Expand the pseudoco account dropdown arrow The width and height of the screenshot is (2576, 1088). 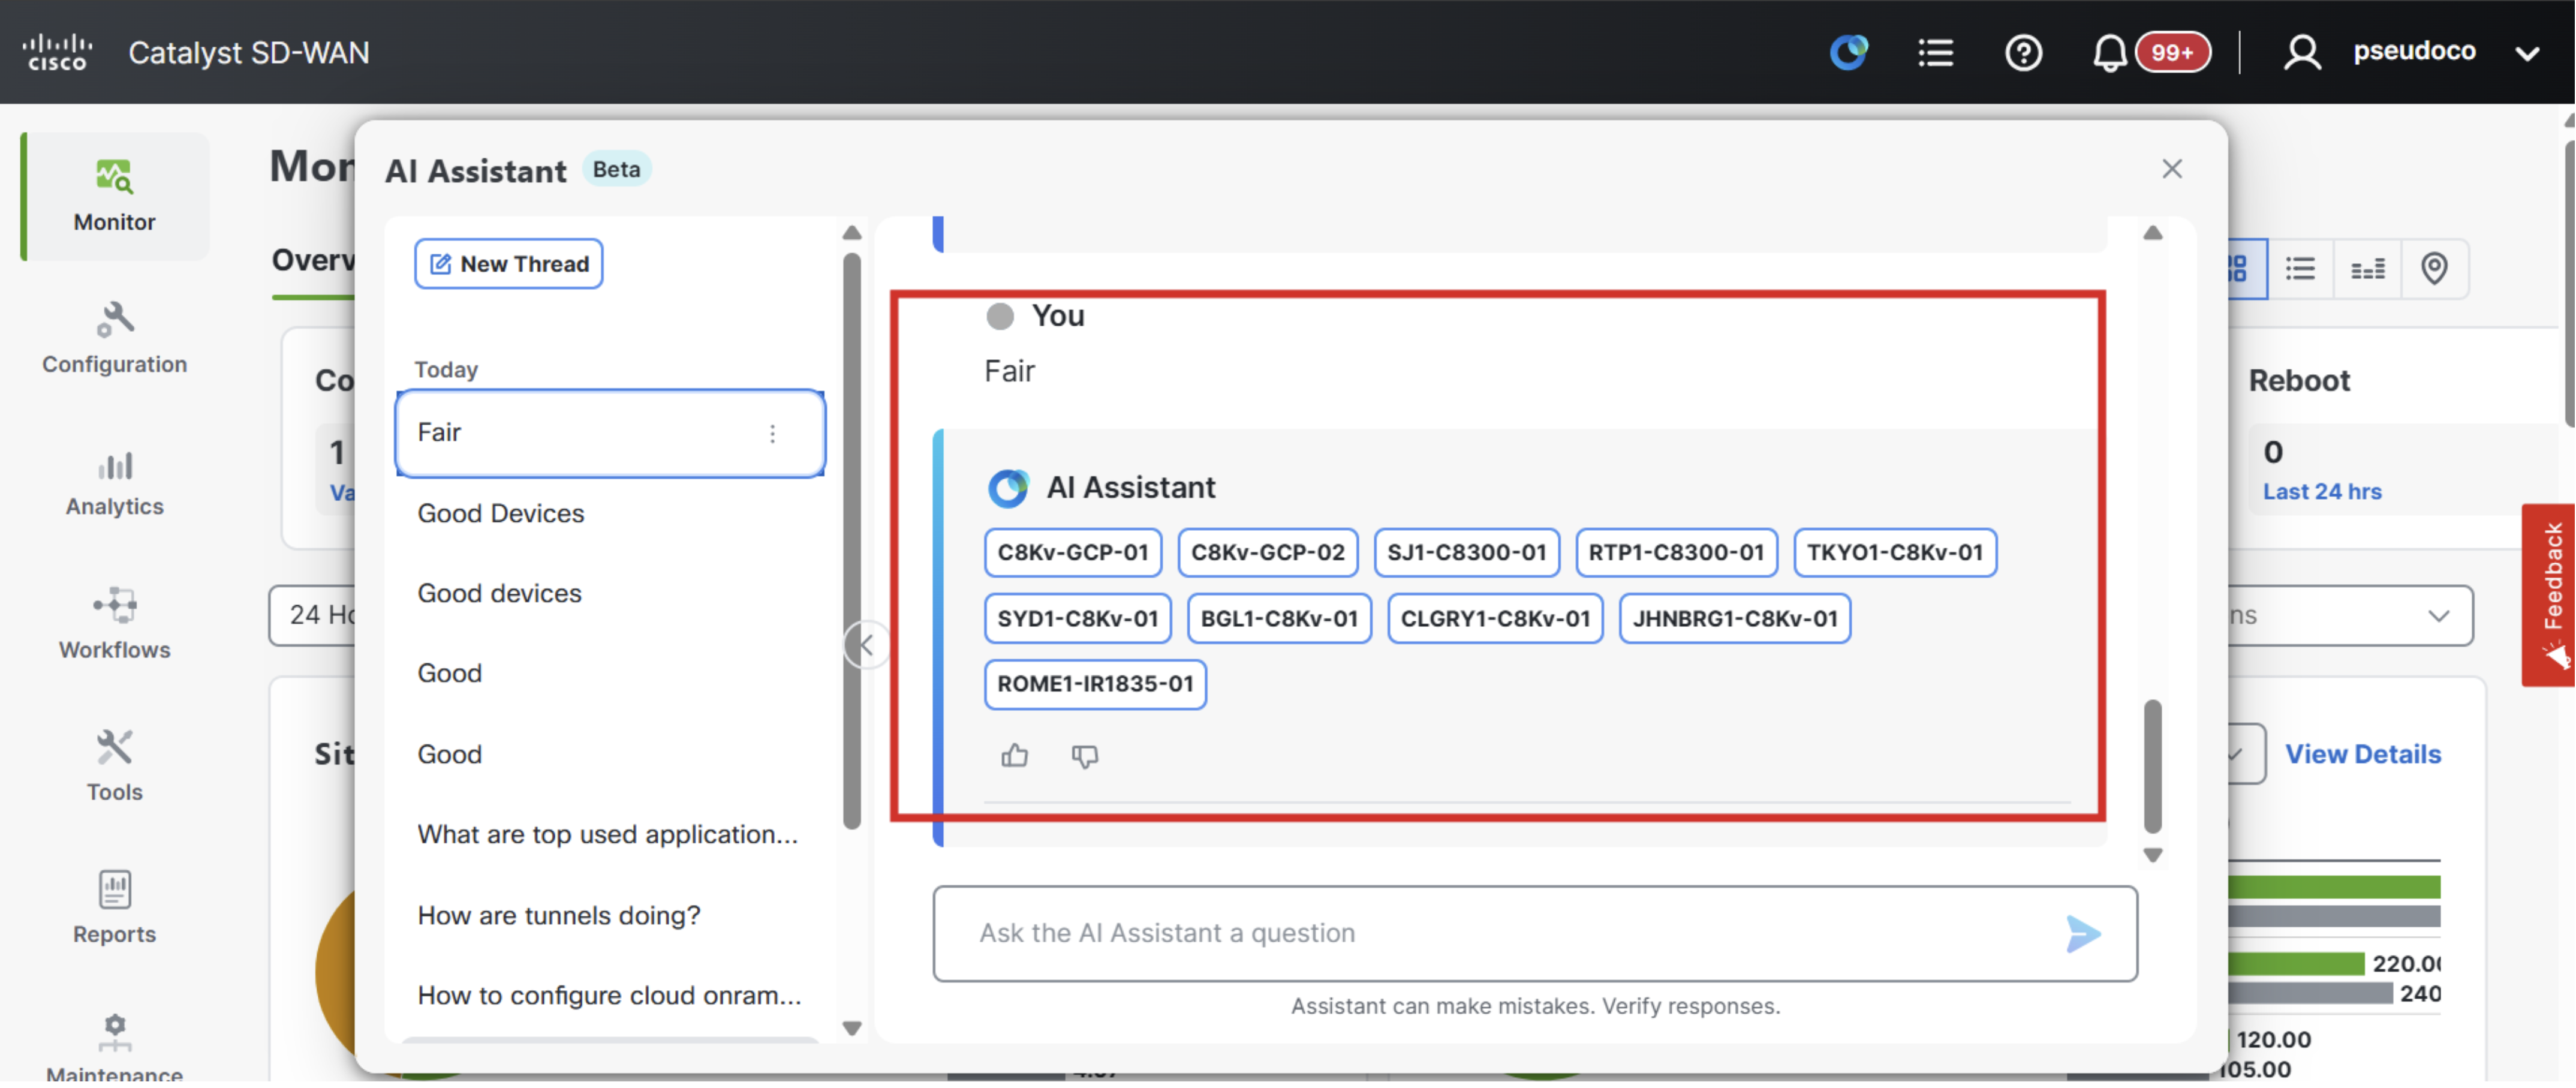pos(2527,54)
